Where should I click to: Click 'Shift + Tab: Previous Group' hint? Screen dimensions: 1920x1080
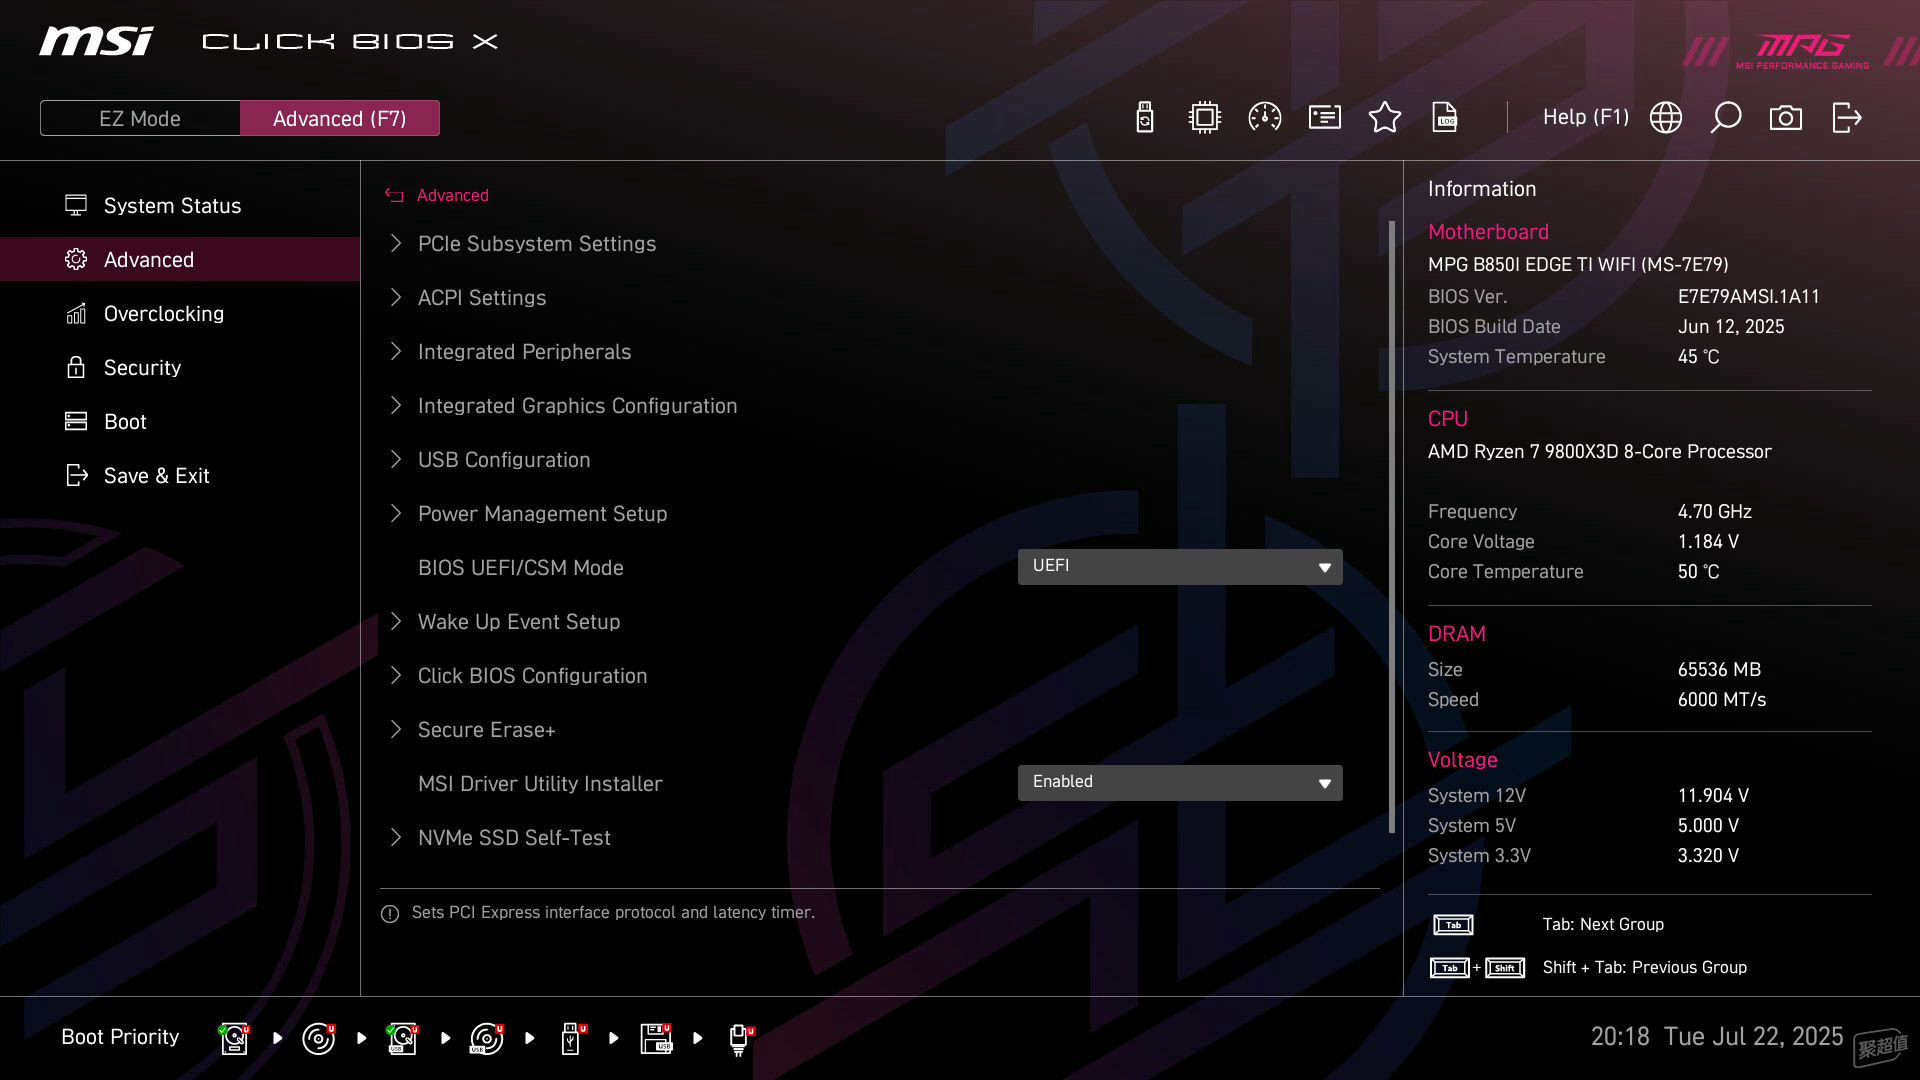(x=1644, y=967)
